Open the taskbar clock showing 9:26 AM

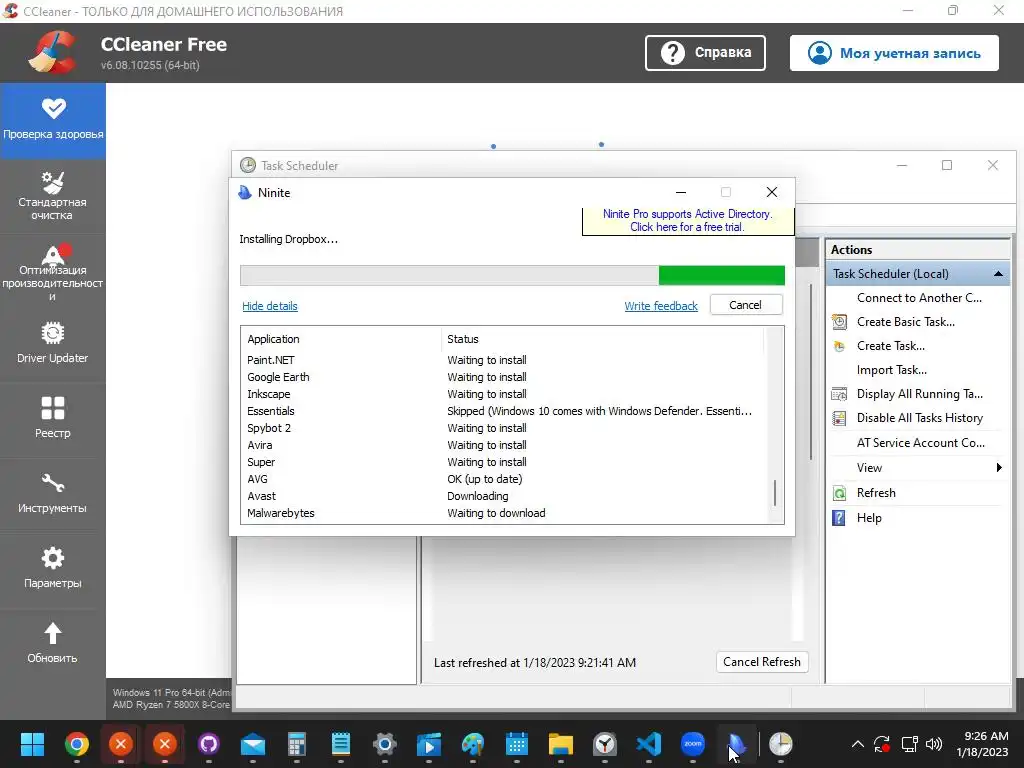coord(982,744)
